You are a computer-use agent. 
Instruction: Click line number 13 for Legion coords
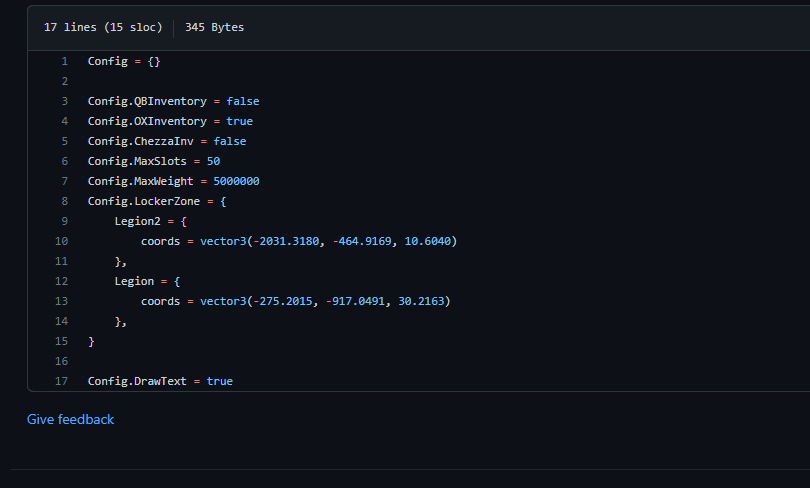click(x=62, y=301)
